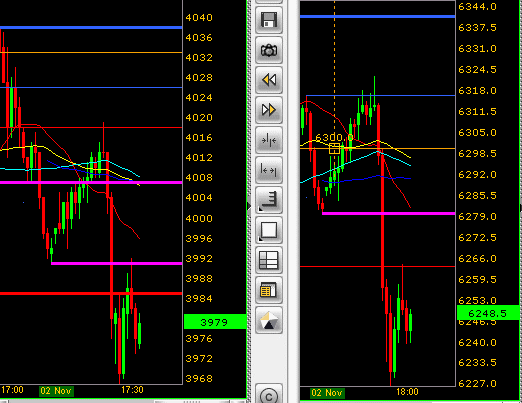Click the small arrow beside left chart
522x403 pixels.
click(249, 206)
